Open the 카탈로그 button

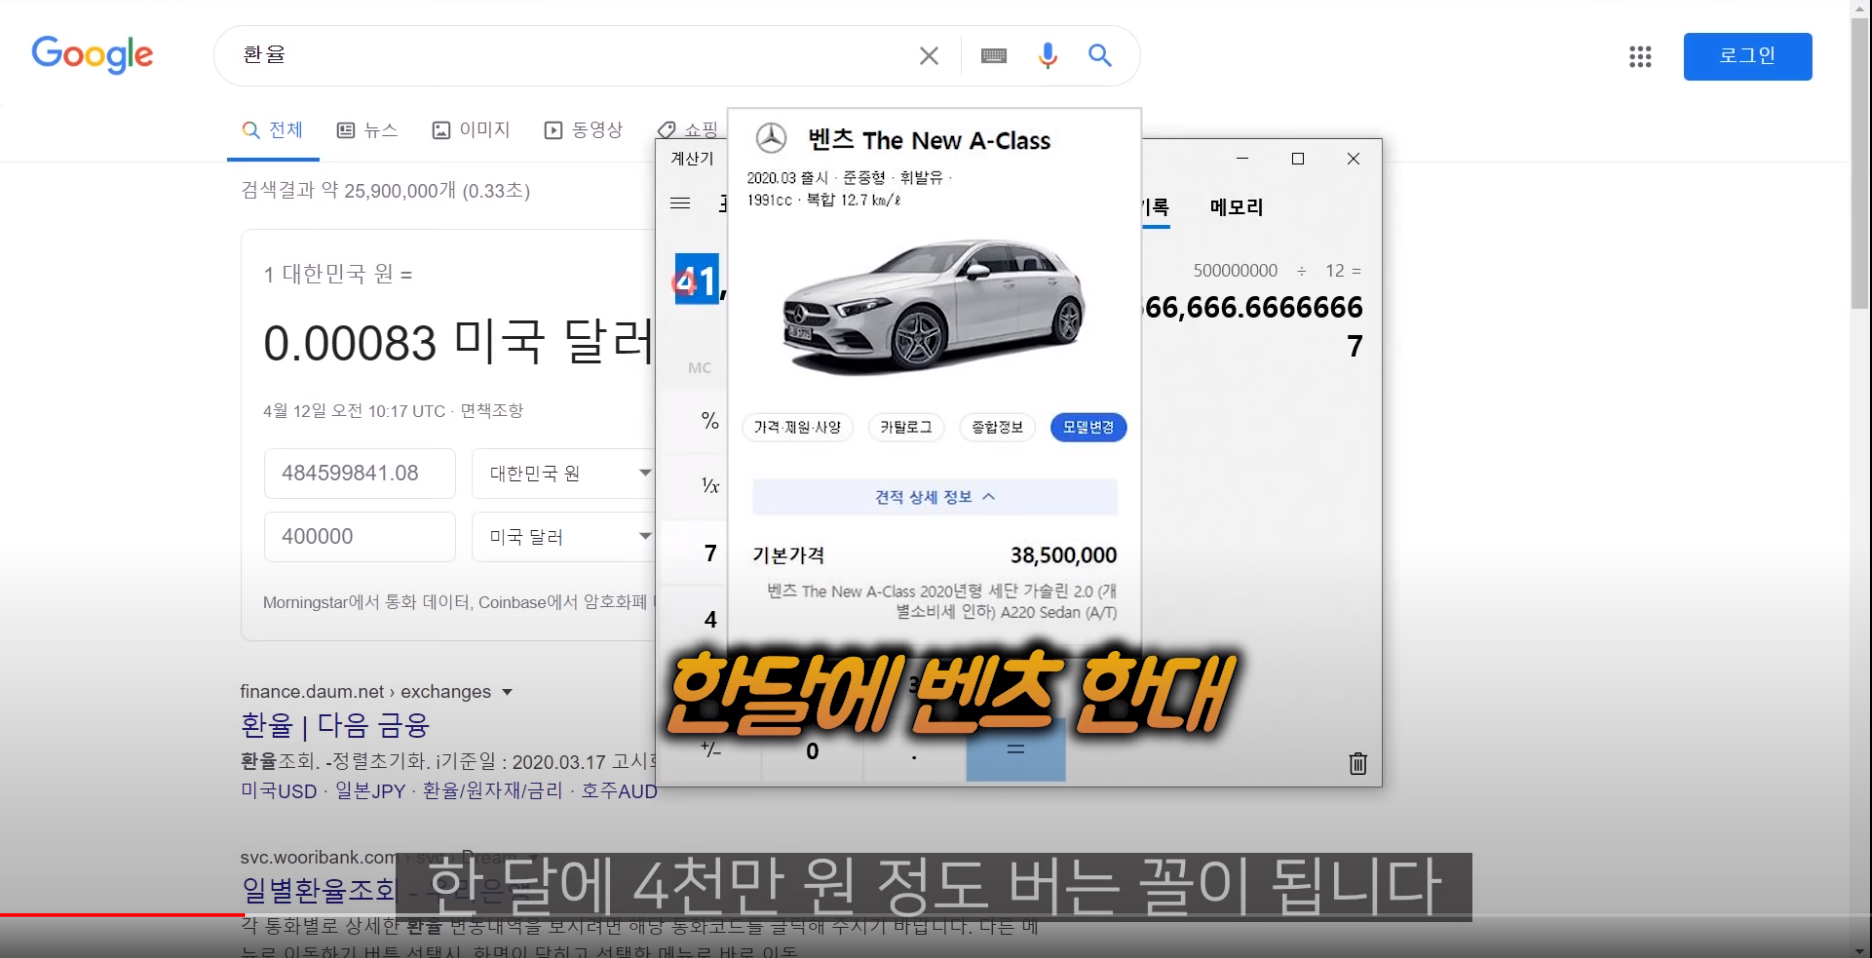pyautogui.click(x=906, y=427)
